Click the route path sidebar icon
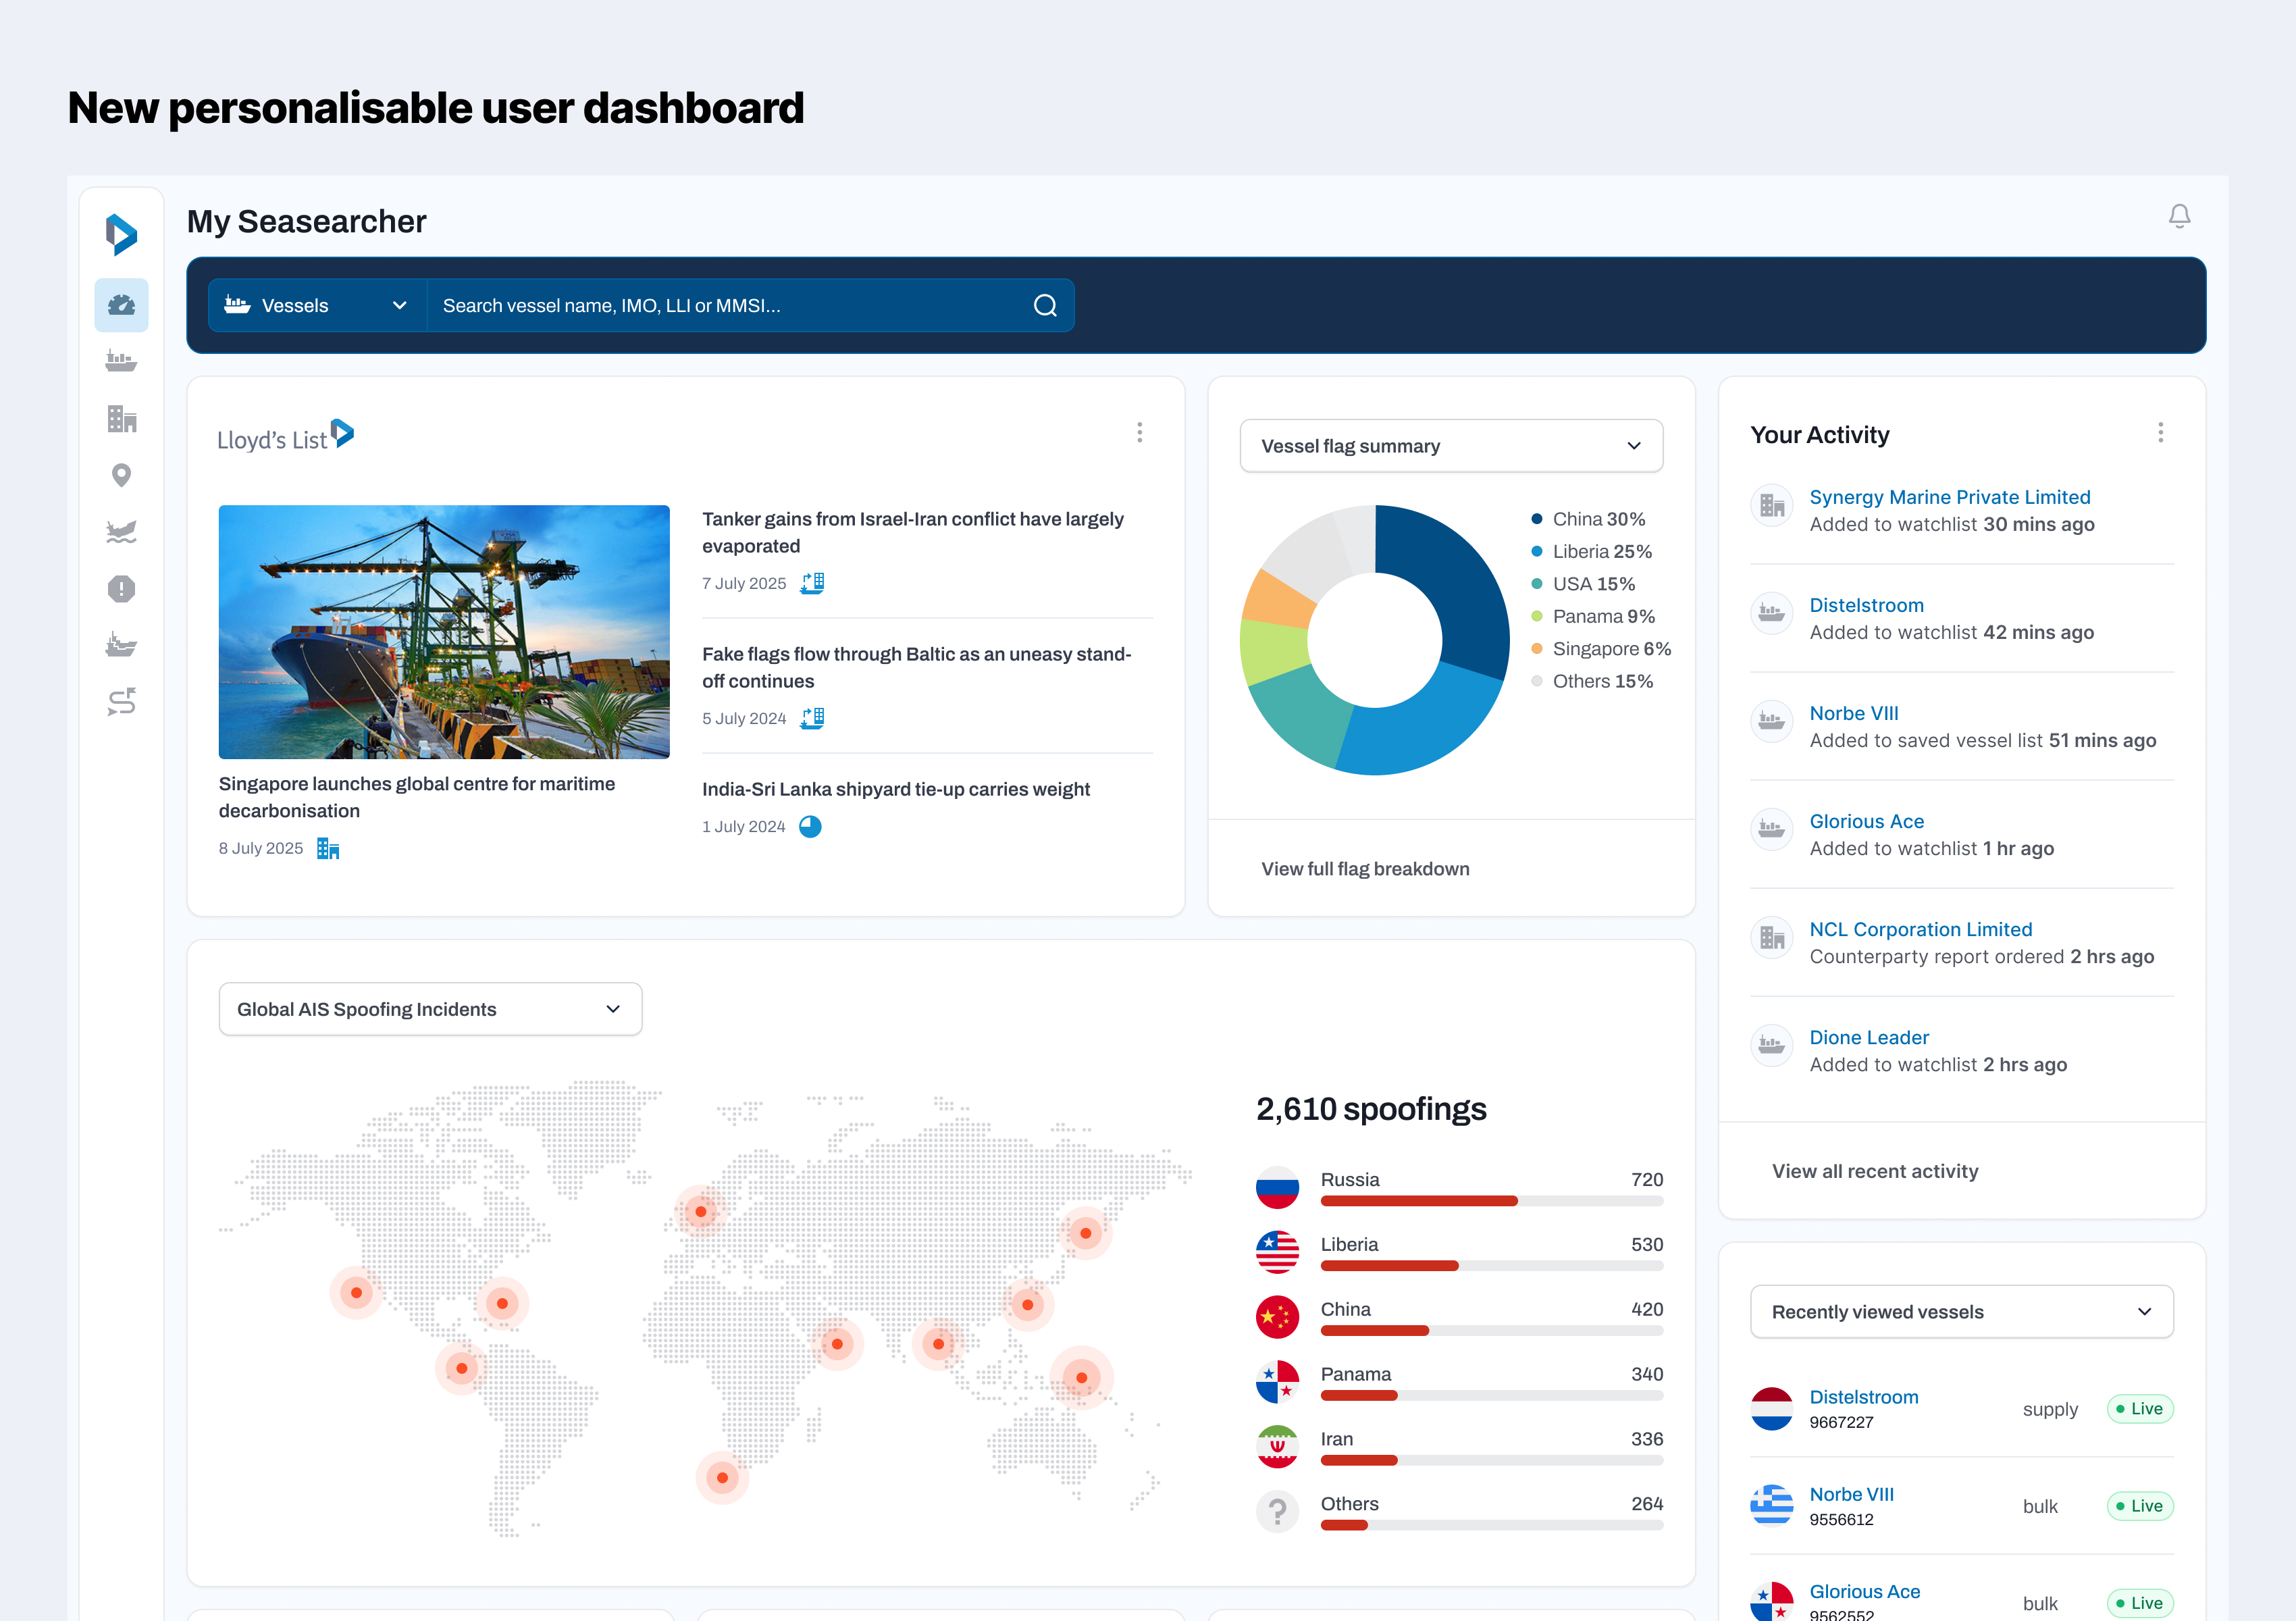Viewport: 2296px width, 1621px height. [x=121, y=702]
